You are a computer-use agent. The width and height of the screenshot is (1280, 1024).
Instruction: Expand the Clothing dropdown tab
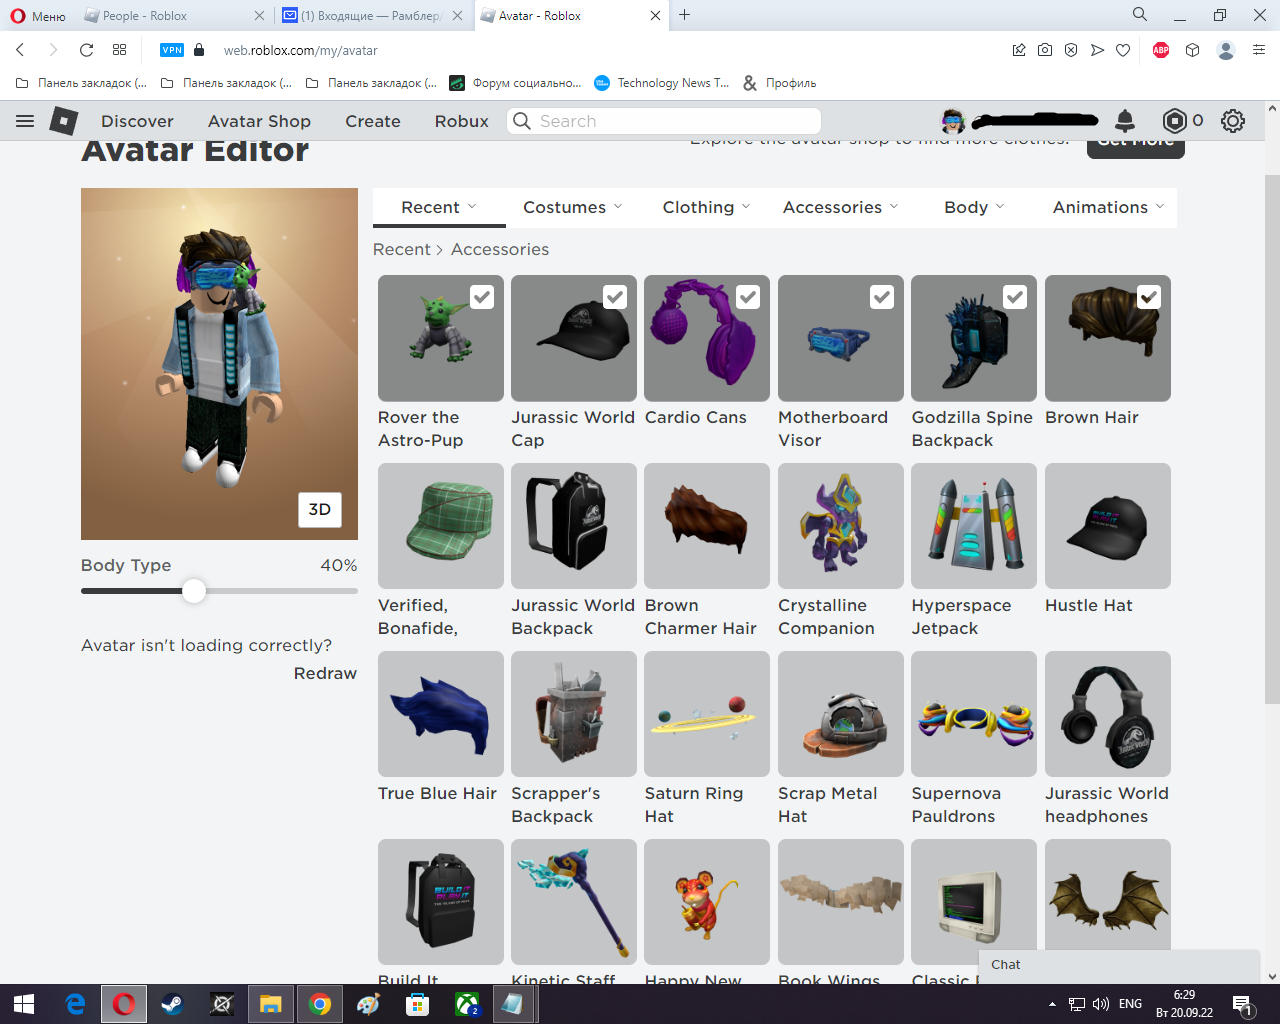[706, 207]
